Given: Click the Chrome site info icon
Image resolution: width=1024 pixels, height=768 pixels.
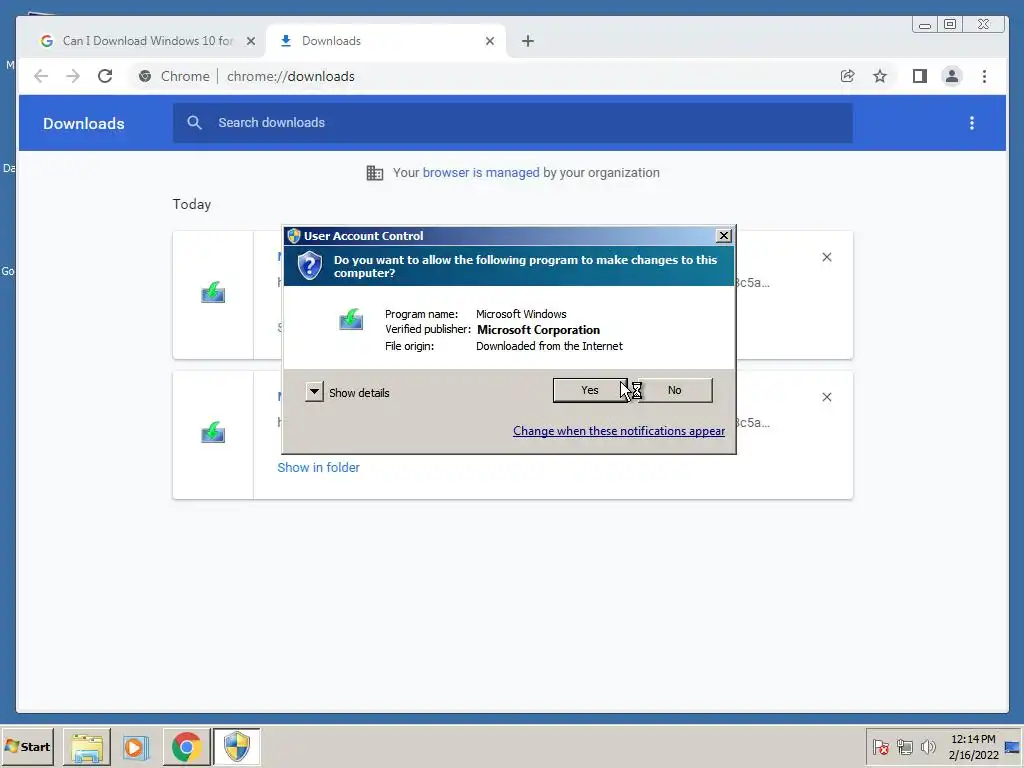Looking at the screenshot, I should 145,76.
